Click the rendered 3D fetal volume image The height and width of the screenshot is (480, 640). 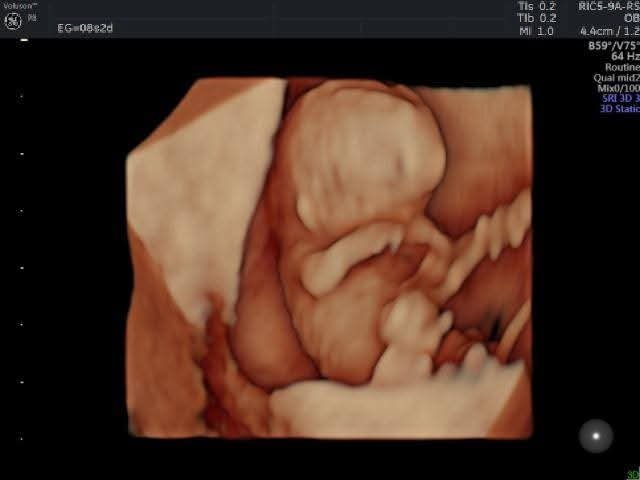[x=329, y=258]
